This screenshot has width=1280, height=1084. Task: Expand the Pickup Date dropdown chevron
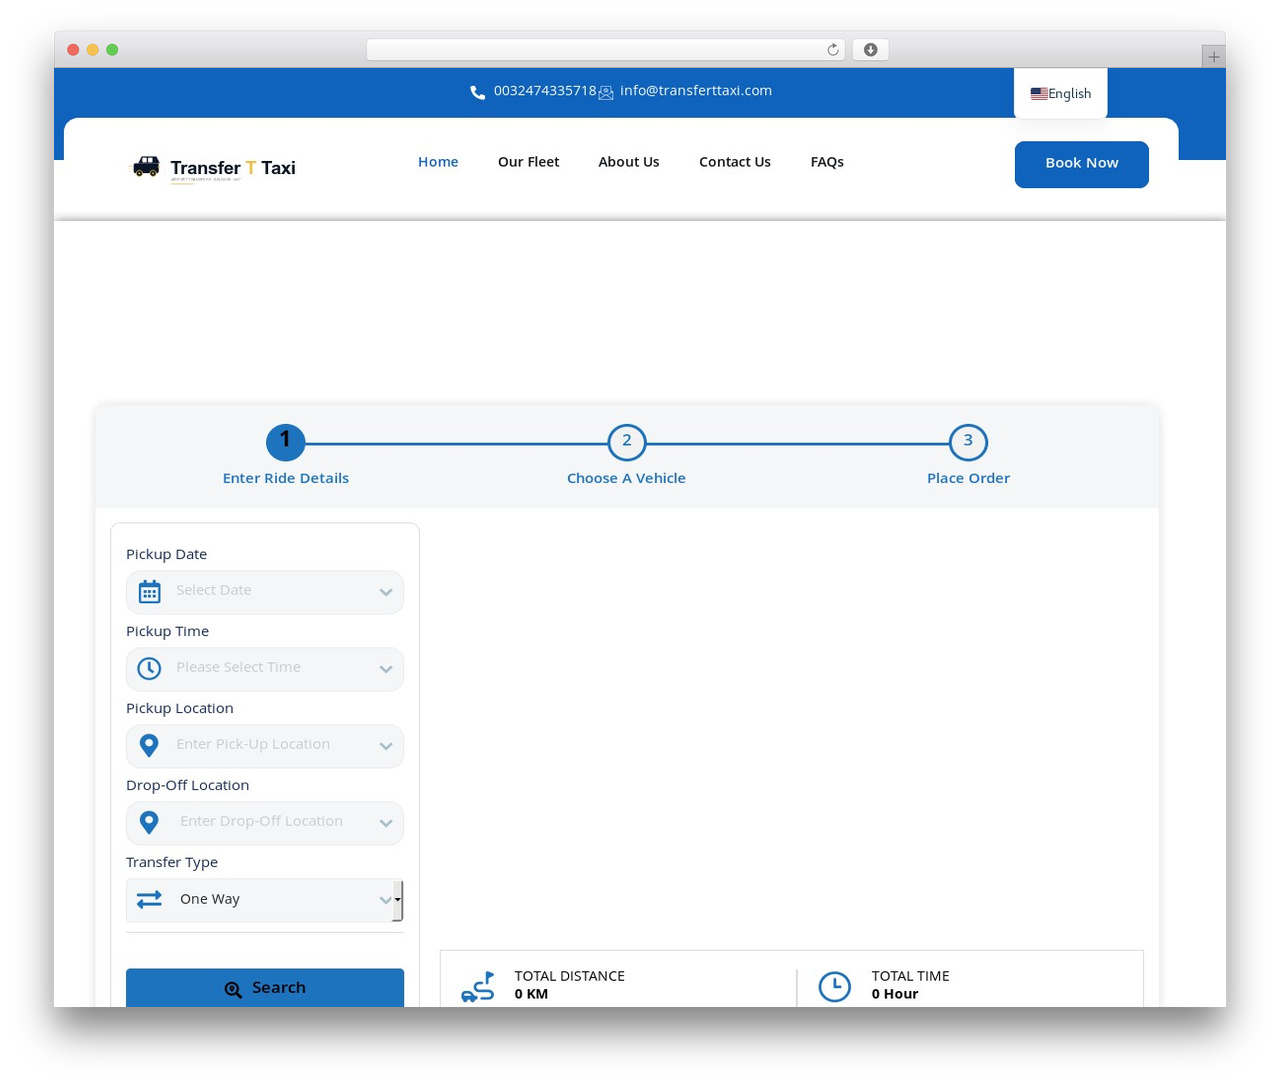tap(386, 593)
